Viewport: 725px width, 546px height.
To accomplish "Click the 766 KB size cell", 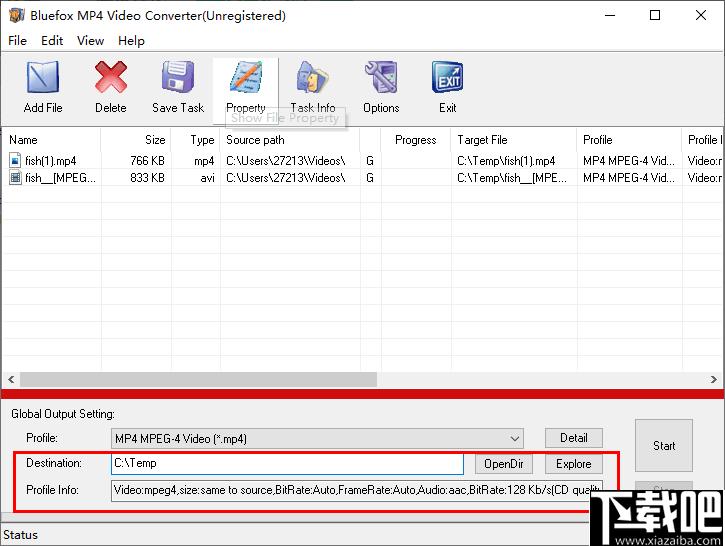I will coord(147,161).
